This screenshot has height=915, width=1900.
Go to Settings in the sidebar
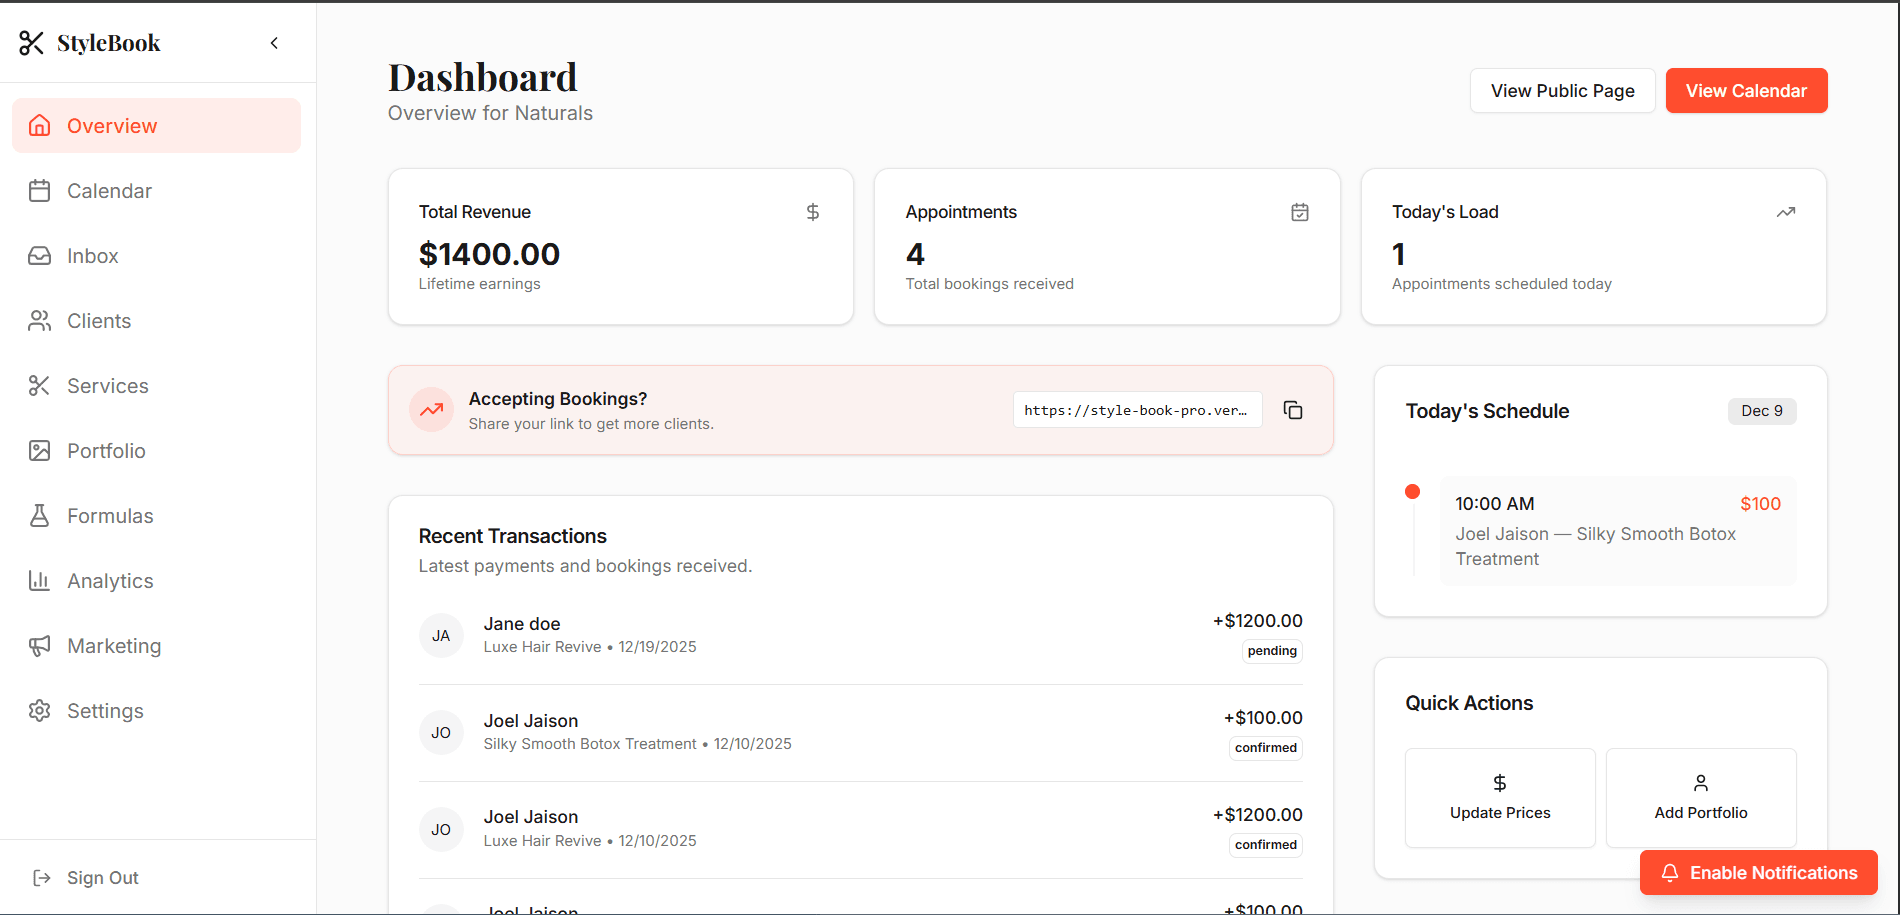point(105,710)
